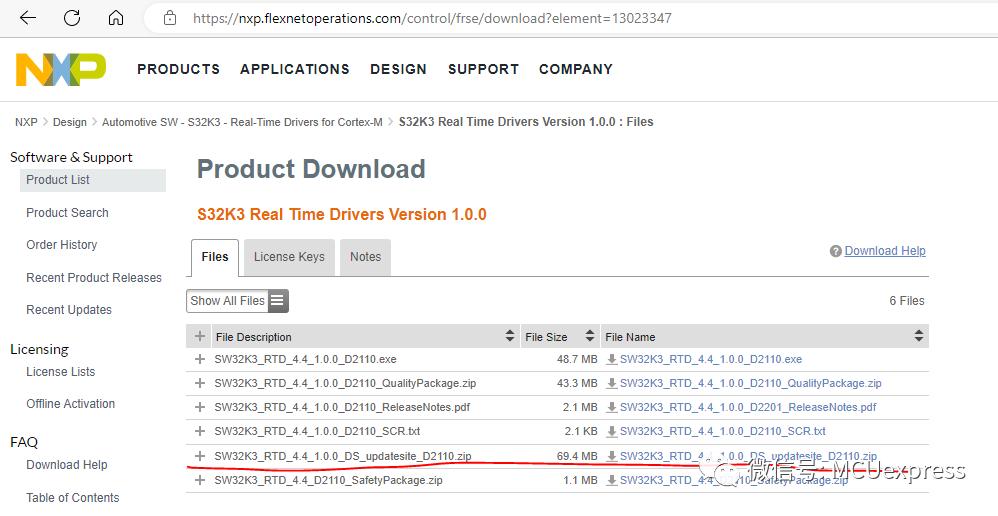Switch to the Notes tab
998x516 pixels.
[365, 258]
